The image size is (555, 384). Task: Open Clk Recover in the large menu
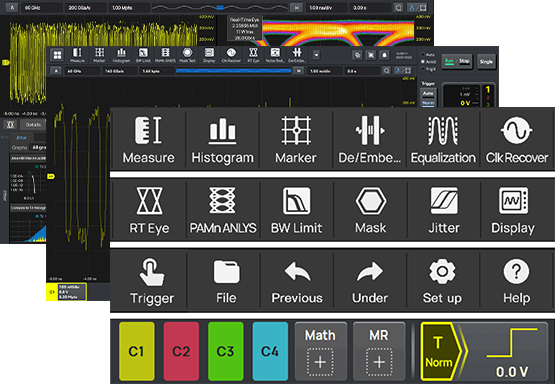[x=516, y=140]
